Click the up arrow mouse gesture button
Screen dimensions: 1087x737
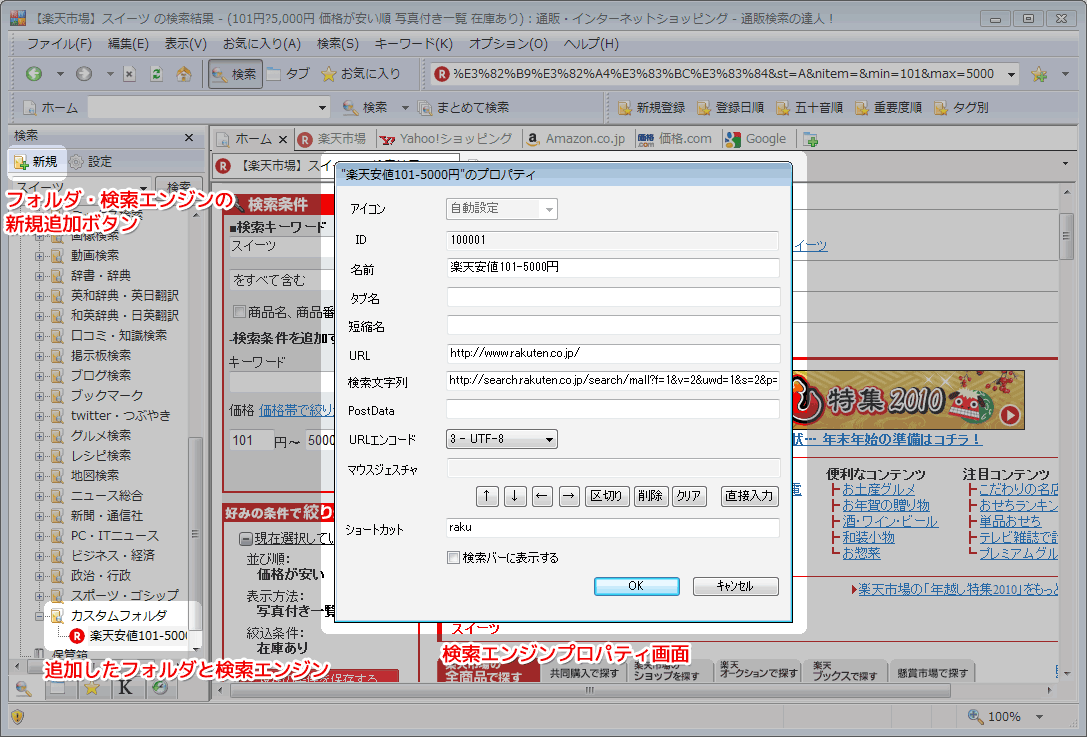pyautogui.click(x=487, y=496)
